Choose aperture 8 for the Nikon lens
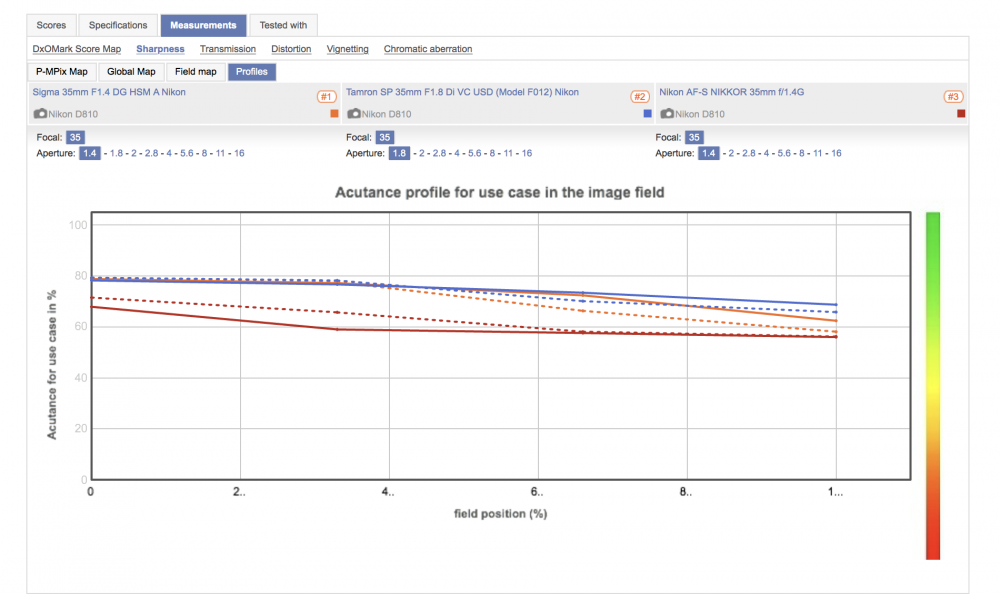Viewport: 1000px width, 594px height. point(802,153)
